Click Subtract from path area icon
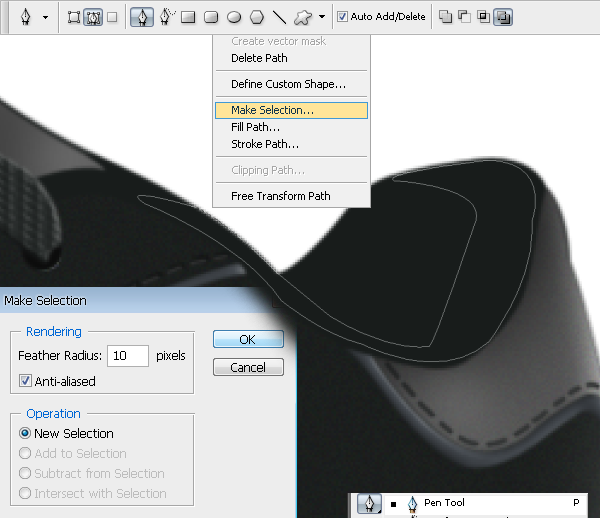 tap(464, 17)
